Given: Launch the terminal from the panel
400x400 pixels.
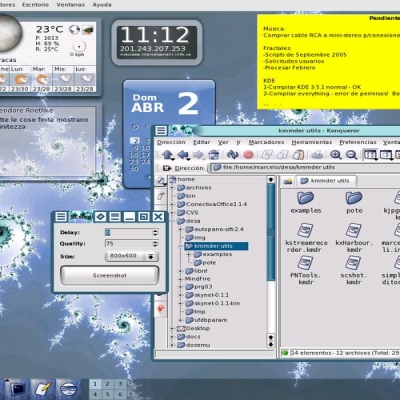Looking at the screenshot, I should [x=18, y=389].
